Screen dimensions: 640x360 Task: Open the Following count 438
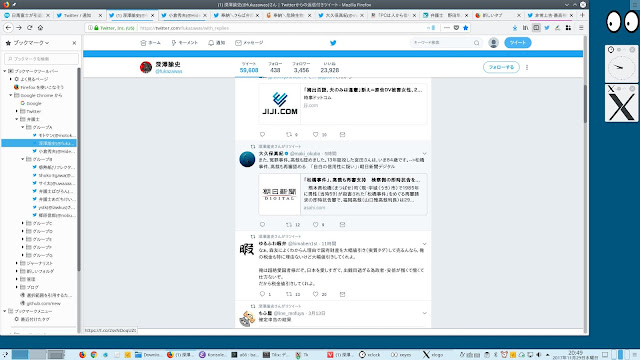coord(275,67)
